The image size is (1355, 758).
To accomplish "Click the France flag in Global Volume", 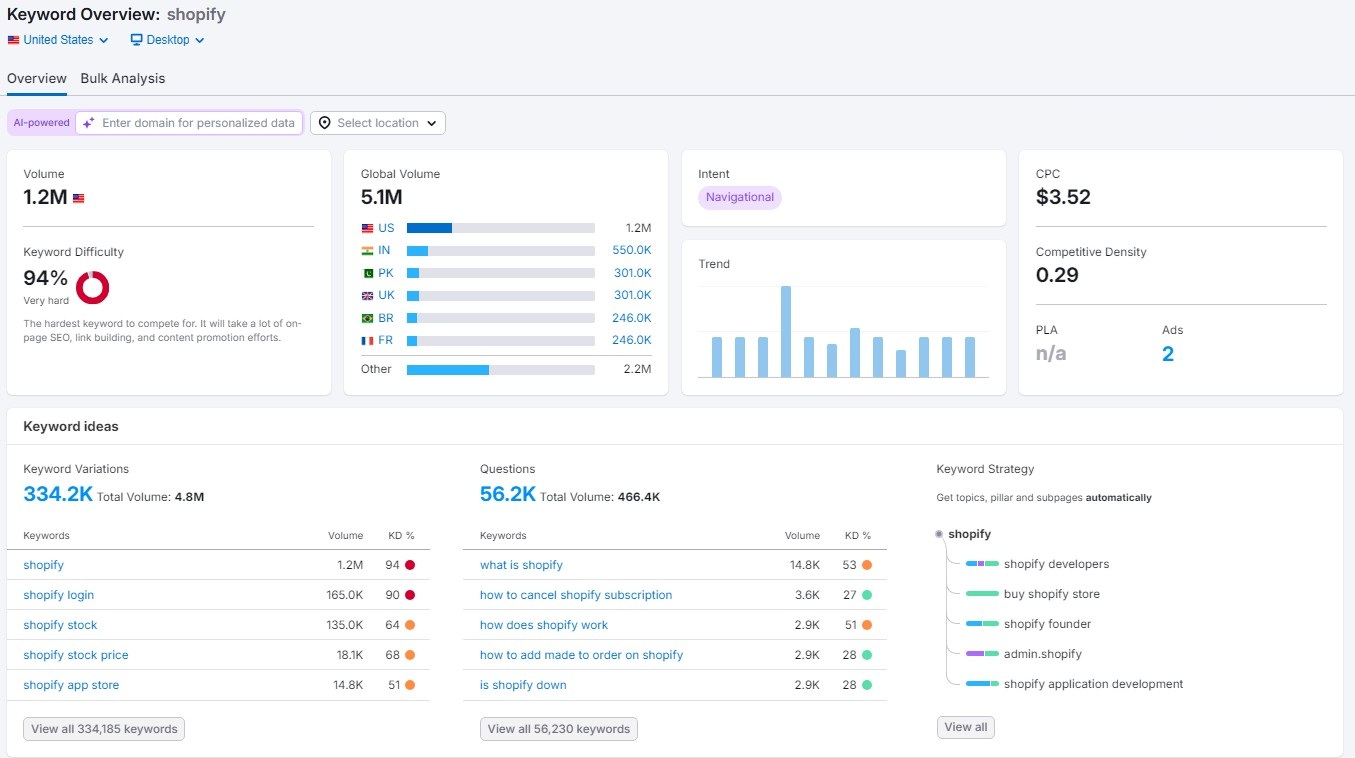I will [367, 340].
